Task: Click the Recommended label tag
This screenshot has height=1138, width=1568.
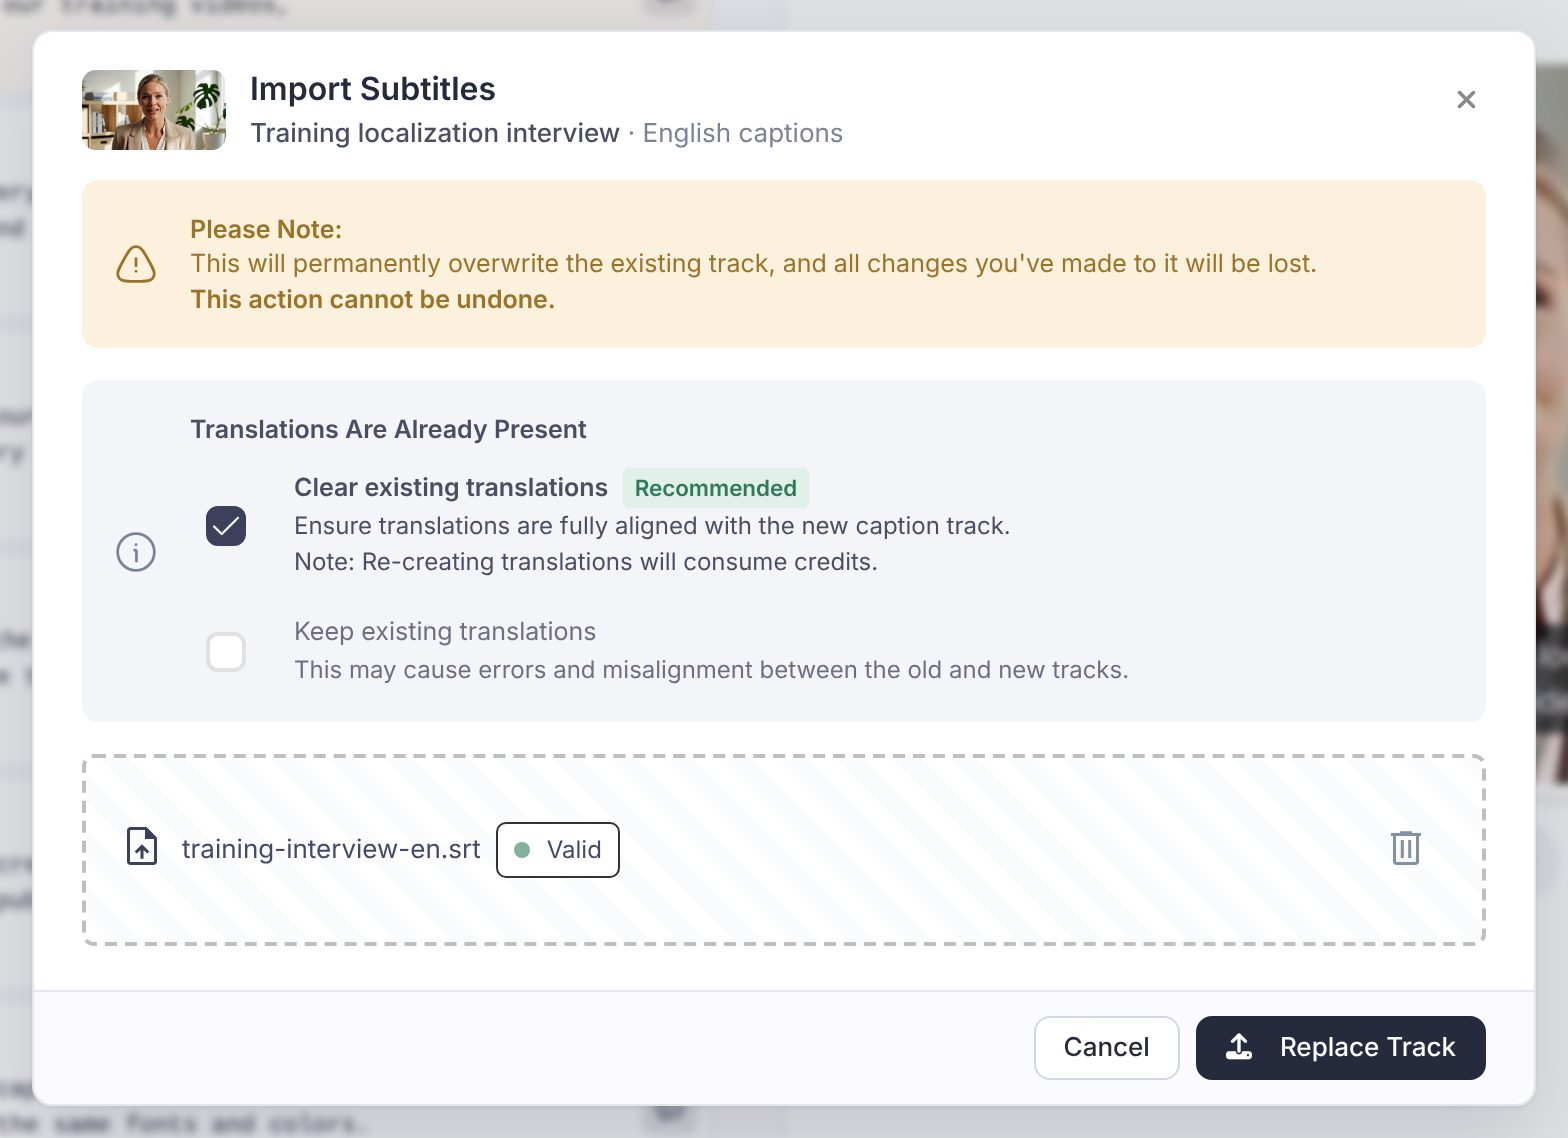Action: [716, 488]
